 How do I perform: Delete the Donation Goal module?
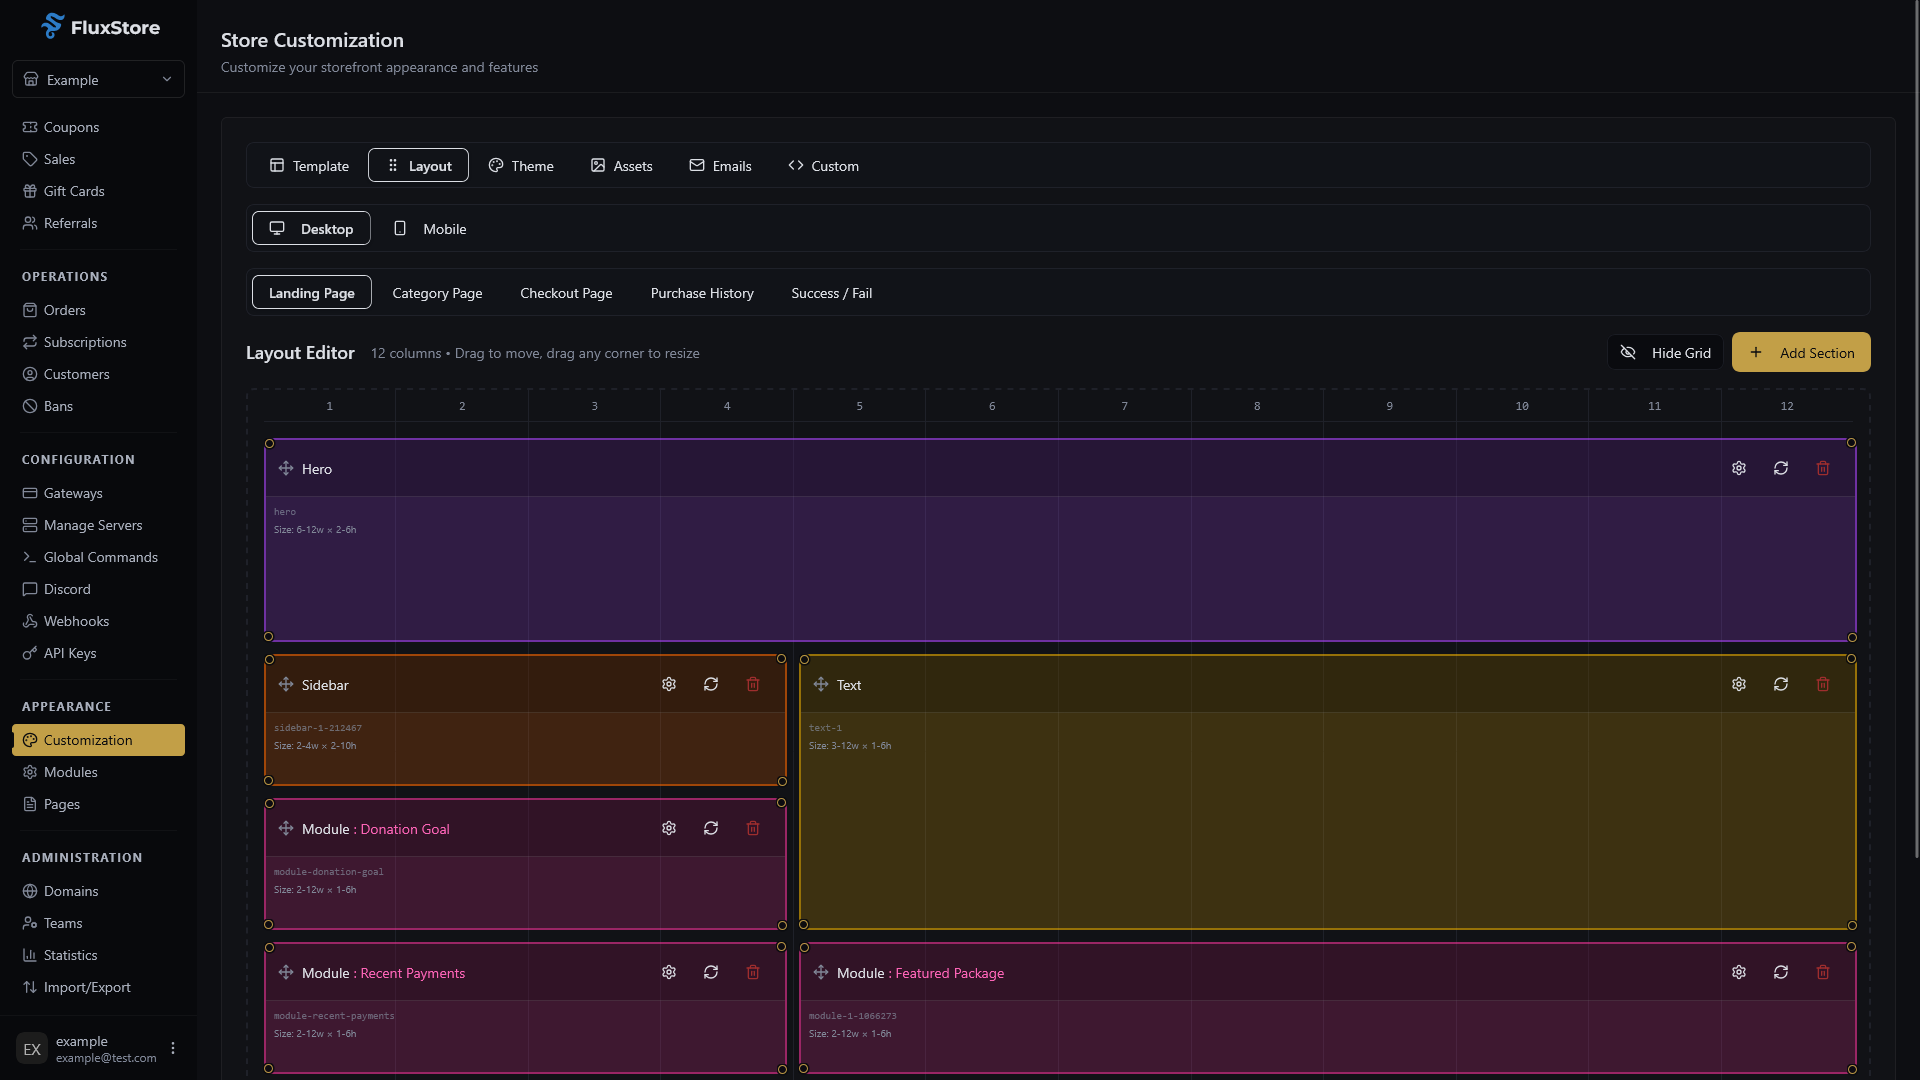[752, 828]
